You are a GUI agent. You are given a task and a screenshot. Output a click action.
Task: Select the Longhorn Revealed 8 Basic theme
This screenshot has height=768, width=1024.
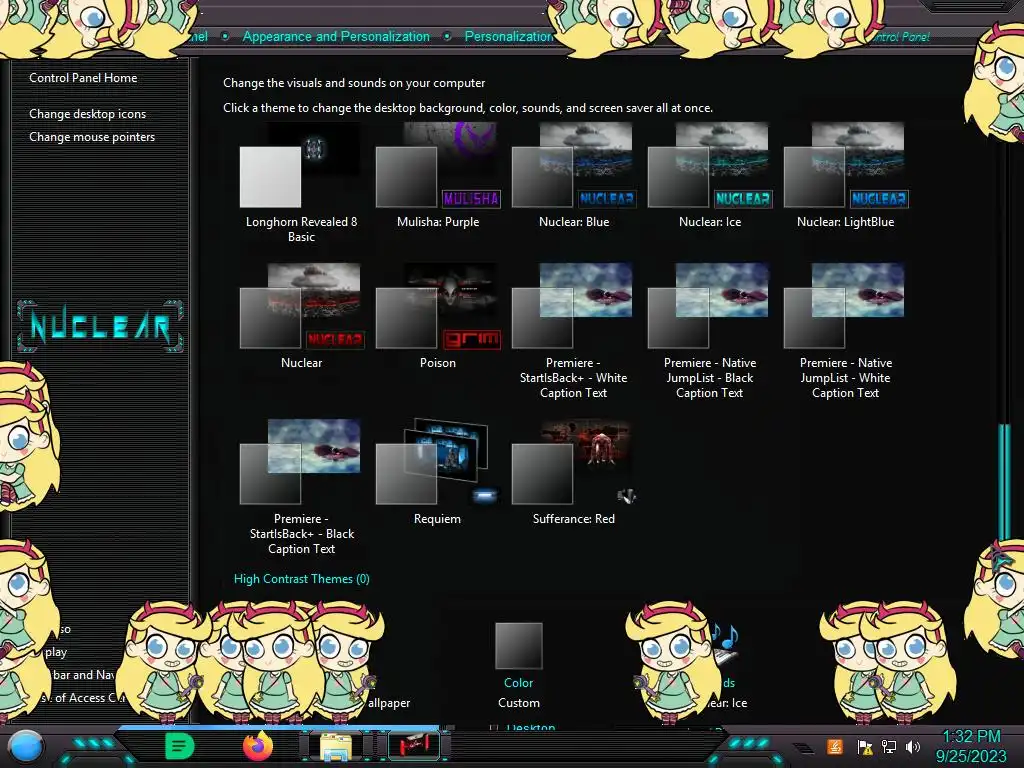(301, 183)
